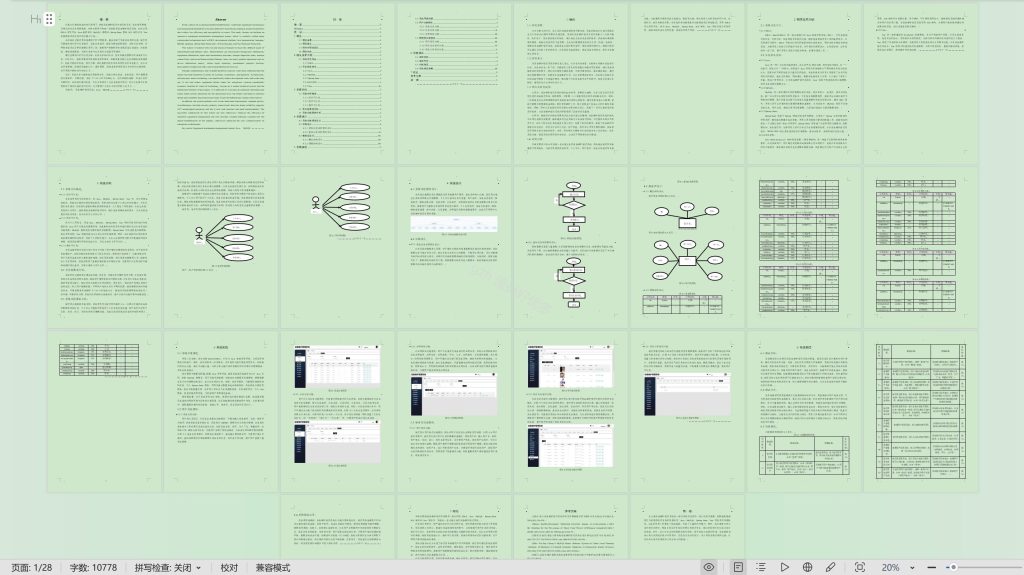Viewport: 1024px width, 575px height.
Task: Select the page with single large use-case diagram
Action: [x=221, y=247]
